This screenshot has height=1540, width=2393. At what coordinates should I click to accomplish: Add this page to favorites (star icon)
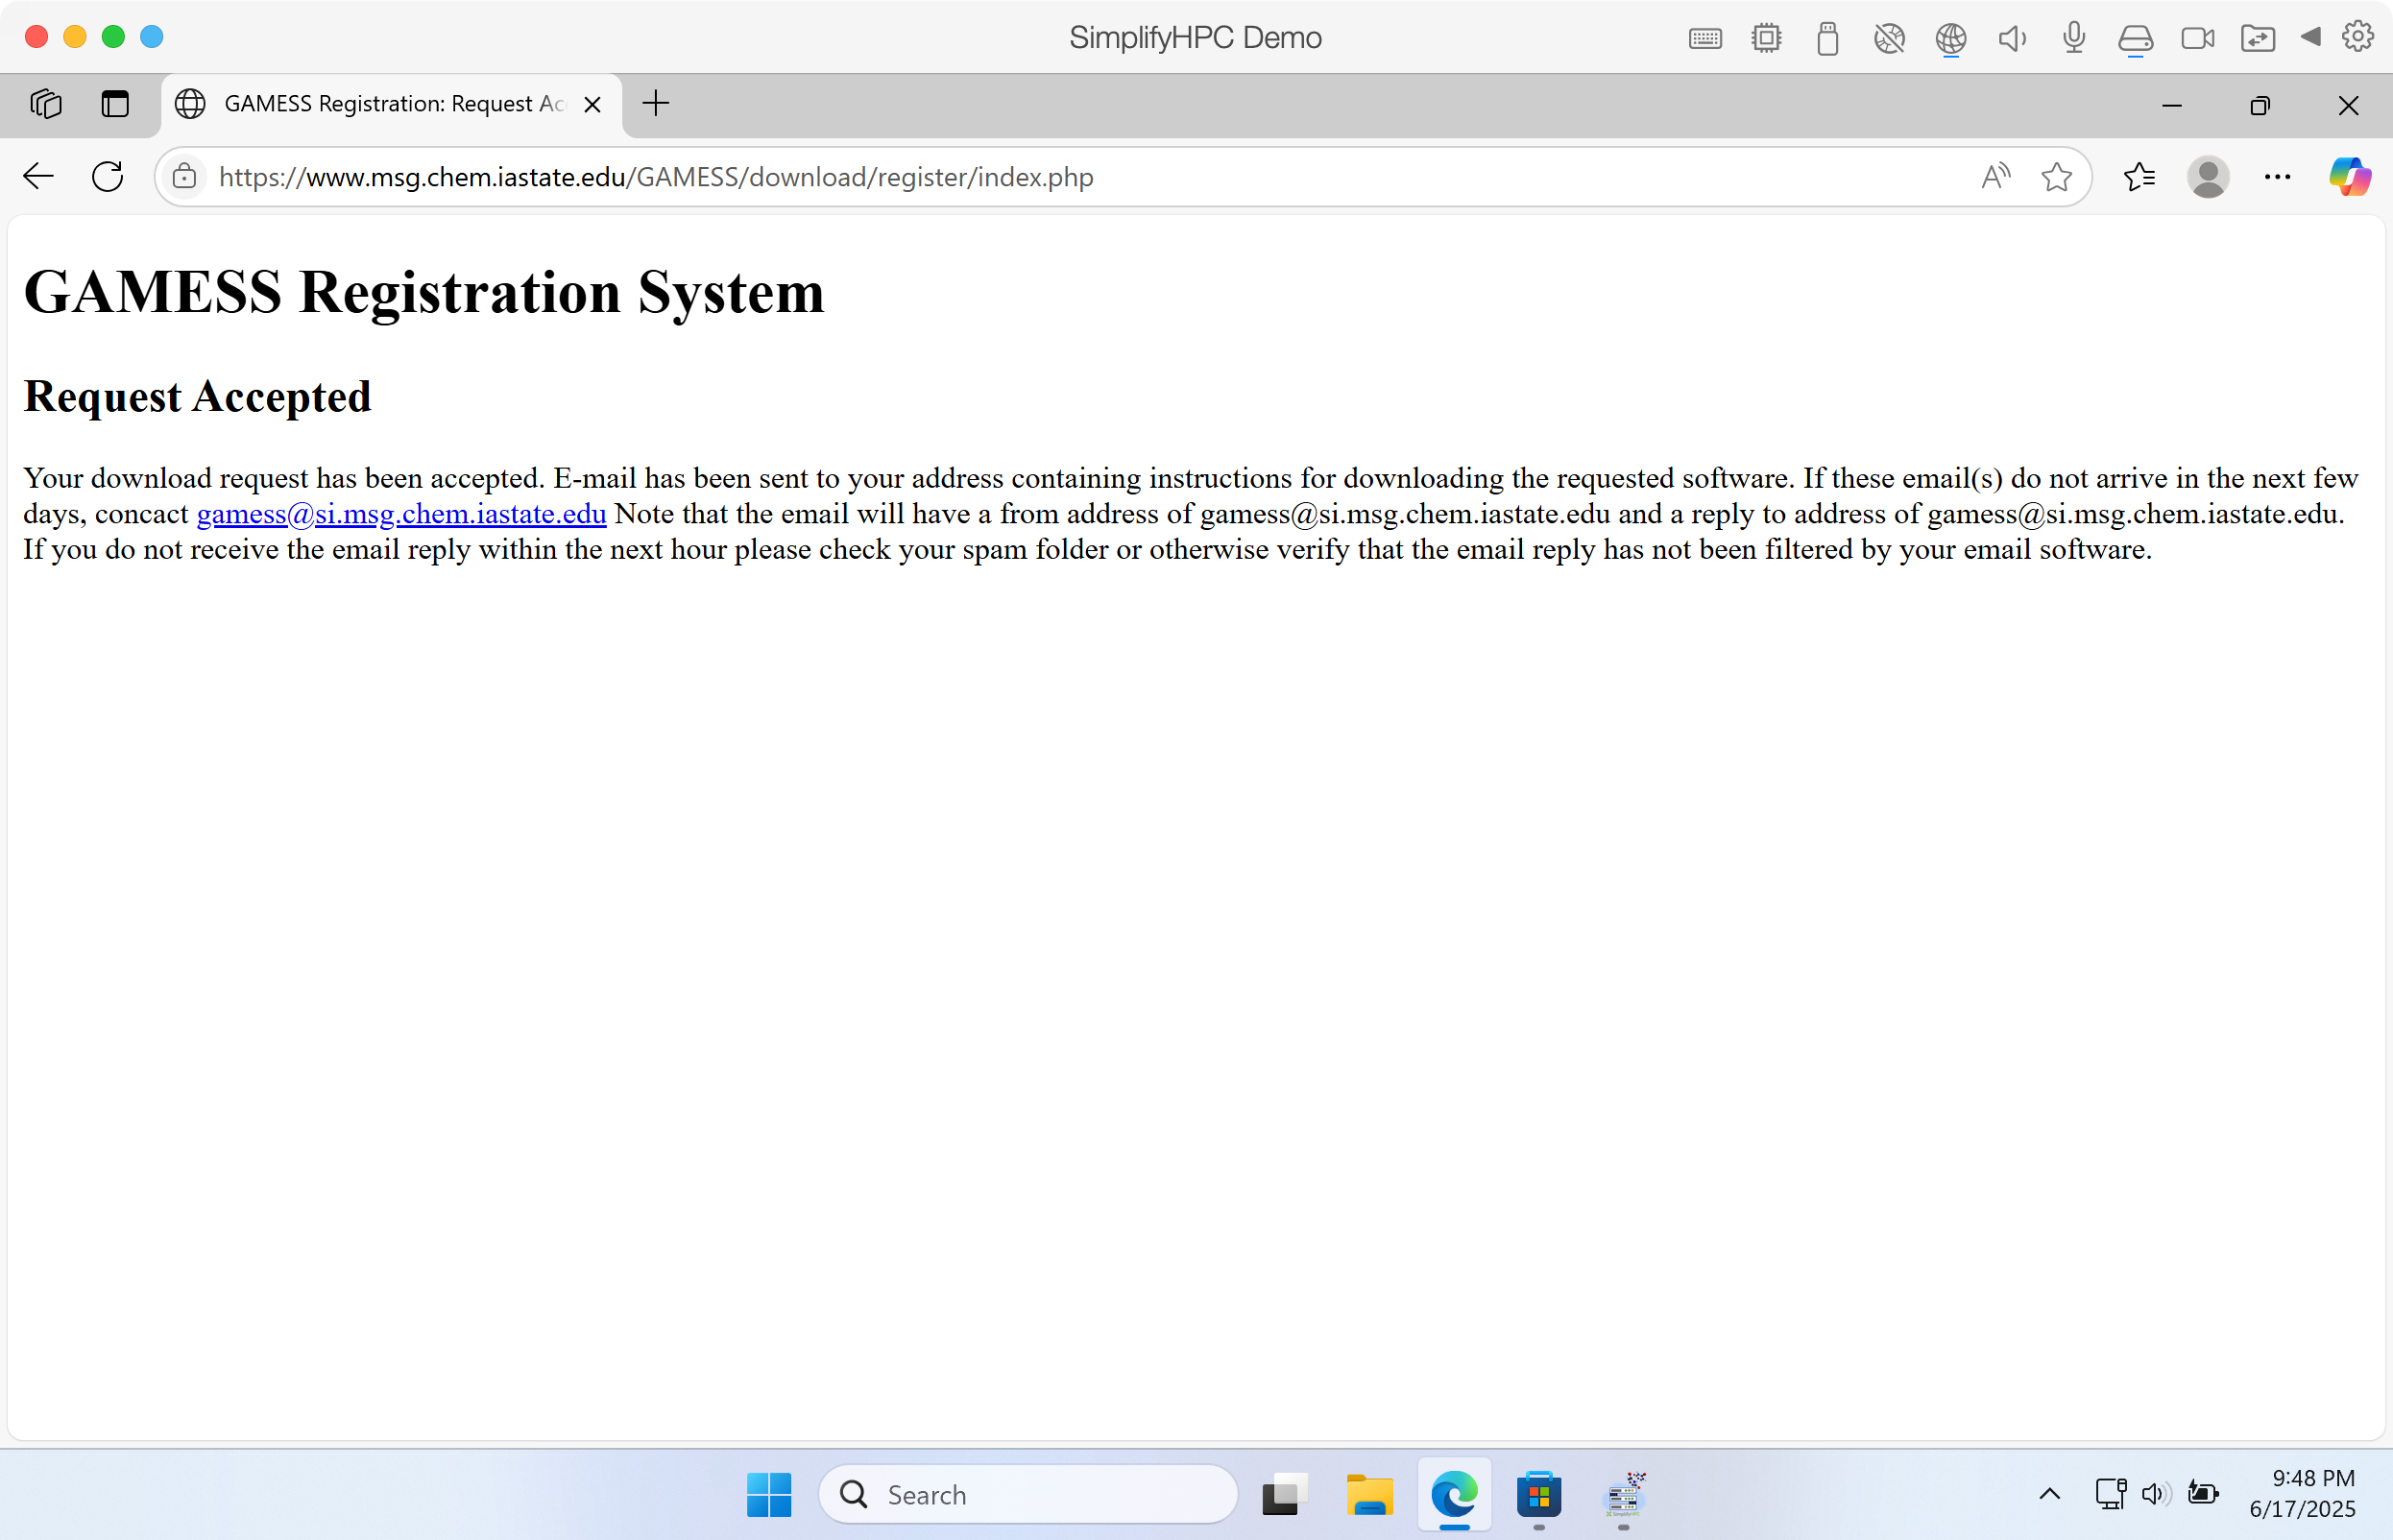click(2056, 177)
